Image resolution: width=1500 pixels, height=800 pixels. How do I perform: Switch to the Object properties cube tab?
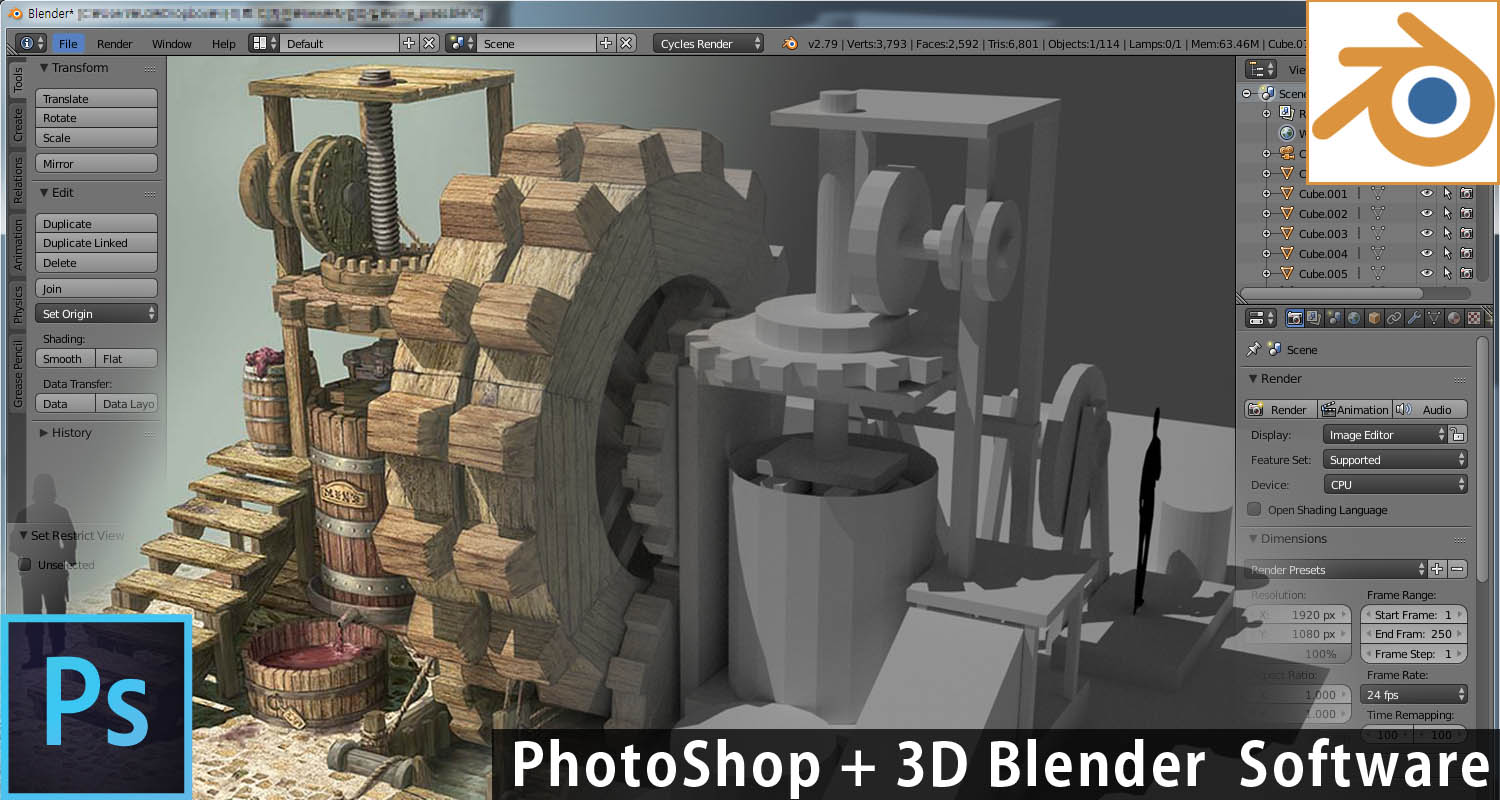1374,318
